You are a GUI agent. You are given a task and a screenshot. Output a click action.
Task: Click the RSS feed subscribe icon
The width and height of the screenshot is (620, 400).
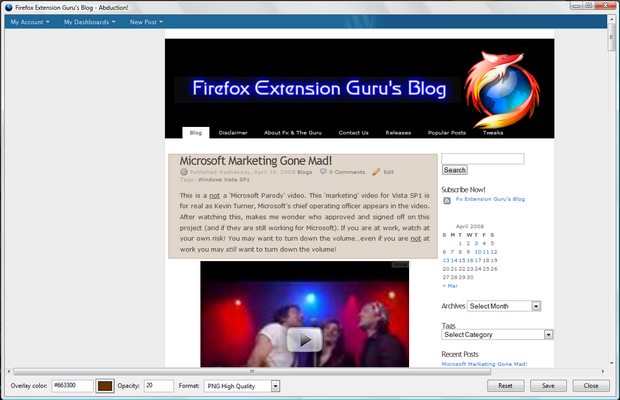point(447,200)
